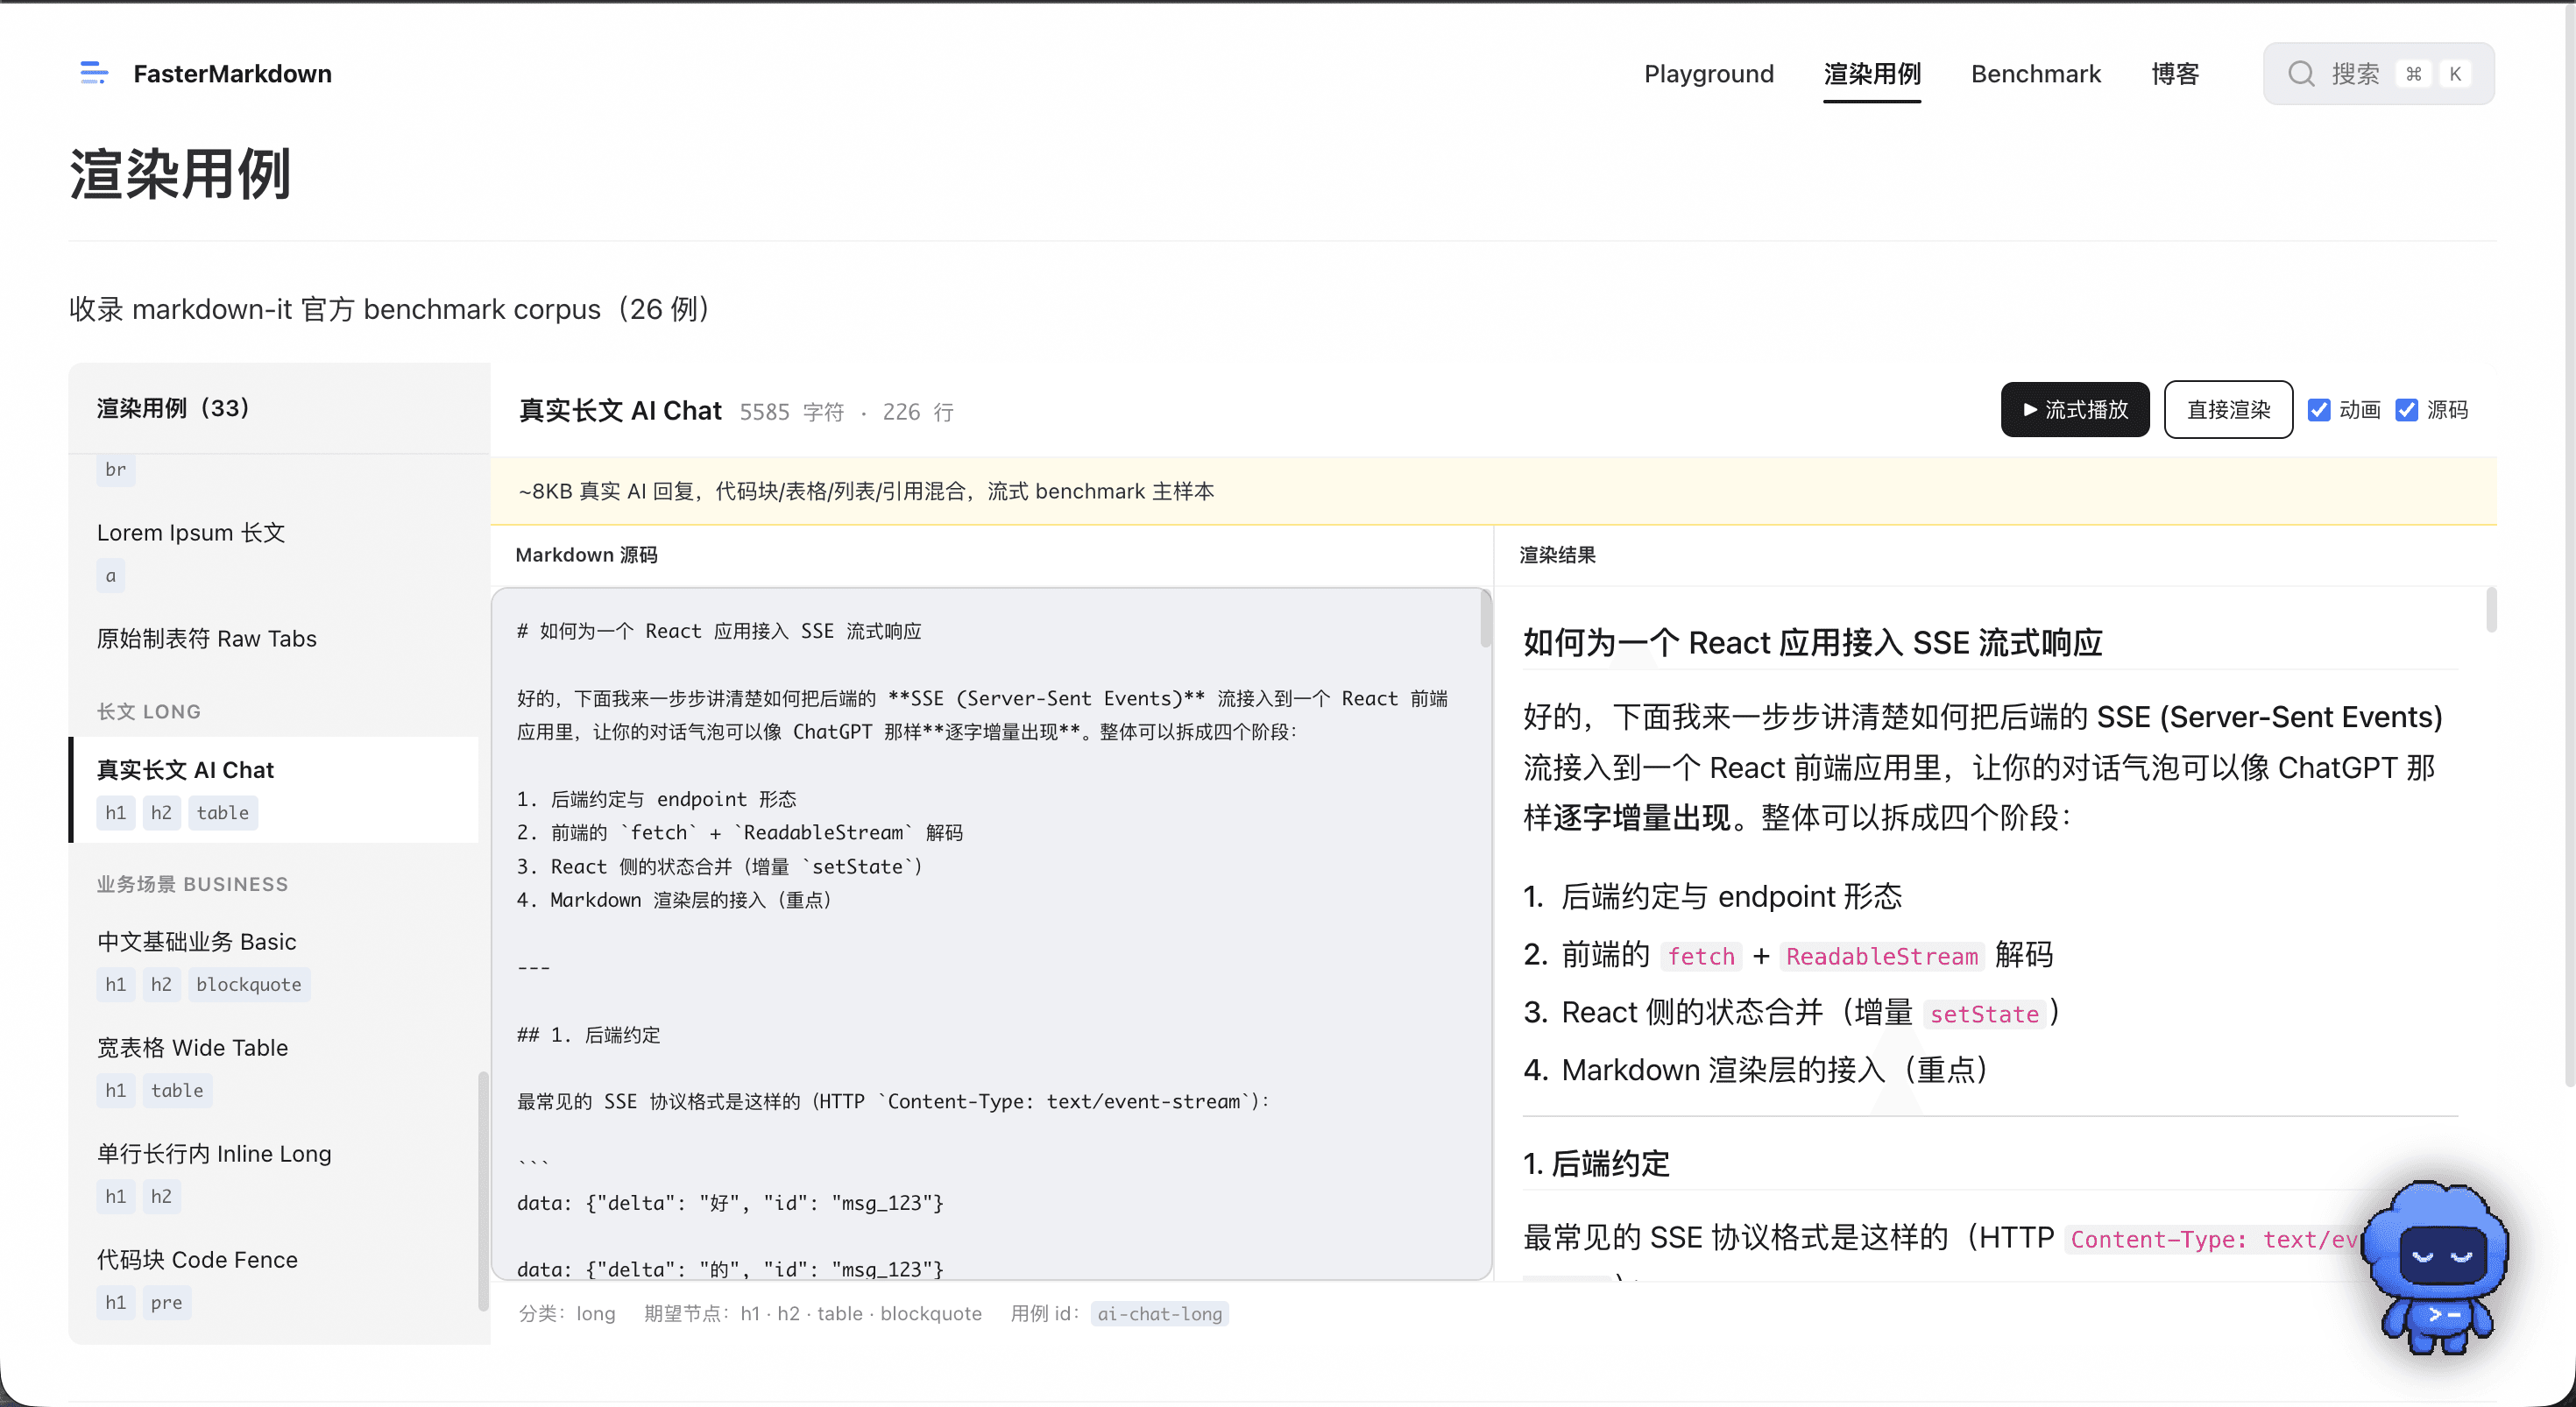
Task: Click the h2 tag under Inline Long
Action: coord(161,1197)
